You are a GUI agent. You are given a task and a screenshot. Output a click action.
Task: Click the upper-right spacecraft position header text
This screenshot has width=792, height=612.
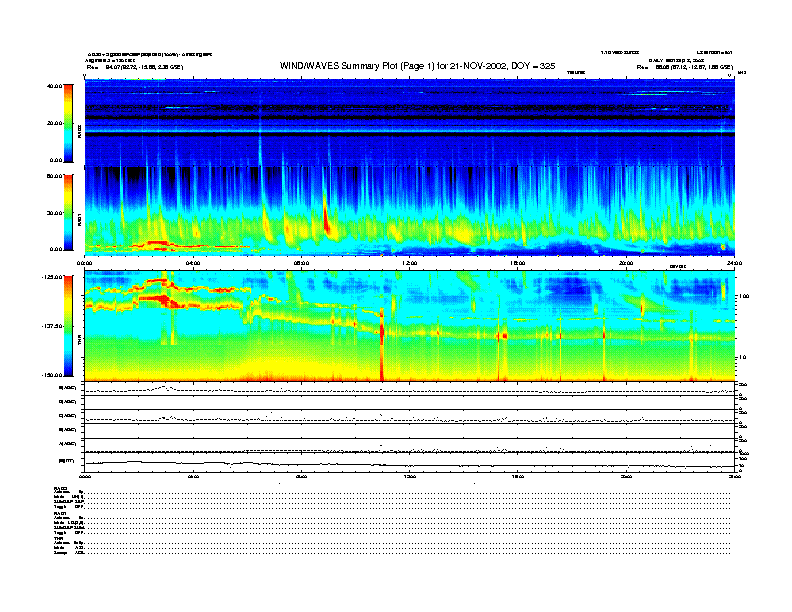(685, 67)
